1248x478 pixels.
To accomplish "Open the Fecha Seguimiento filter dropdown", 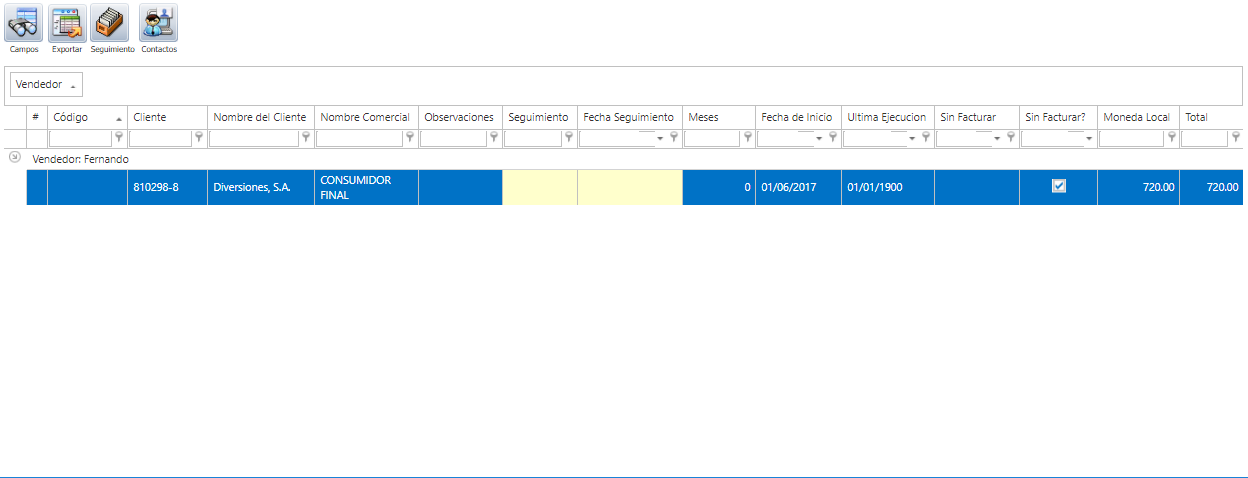I will coord(660,138).
